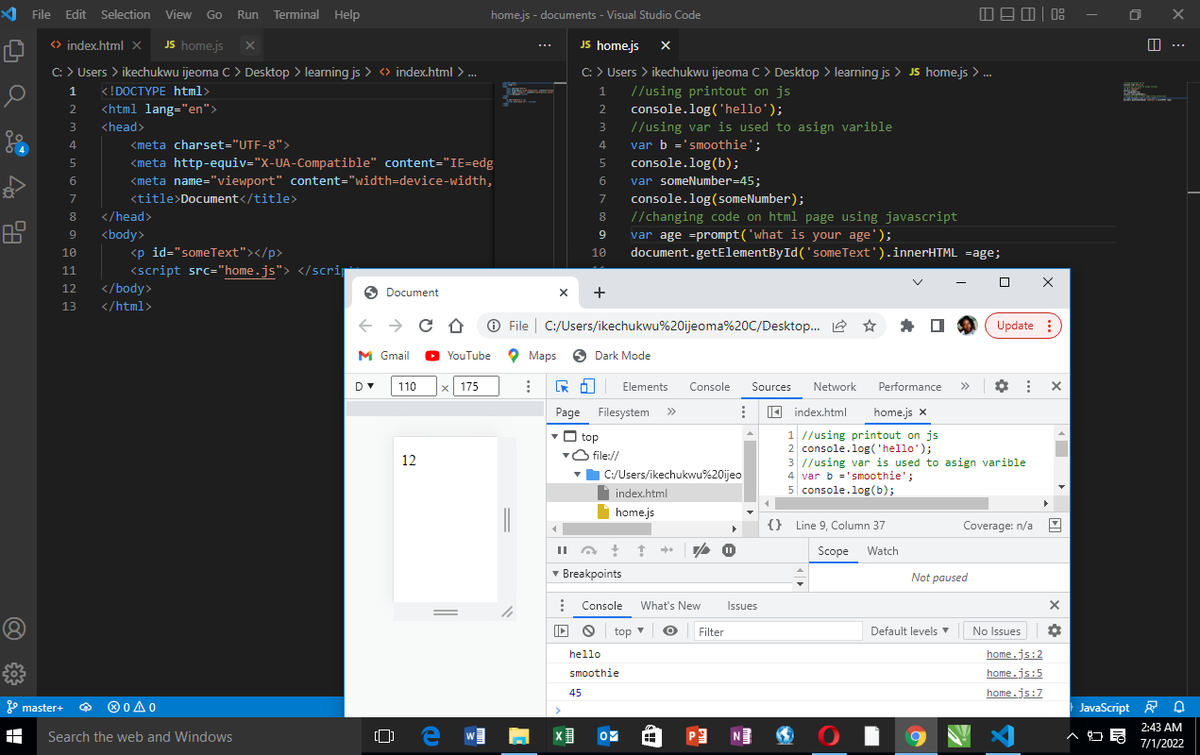Open the VS Code Explorer view

pos(15,50)
